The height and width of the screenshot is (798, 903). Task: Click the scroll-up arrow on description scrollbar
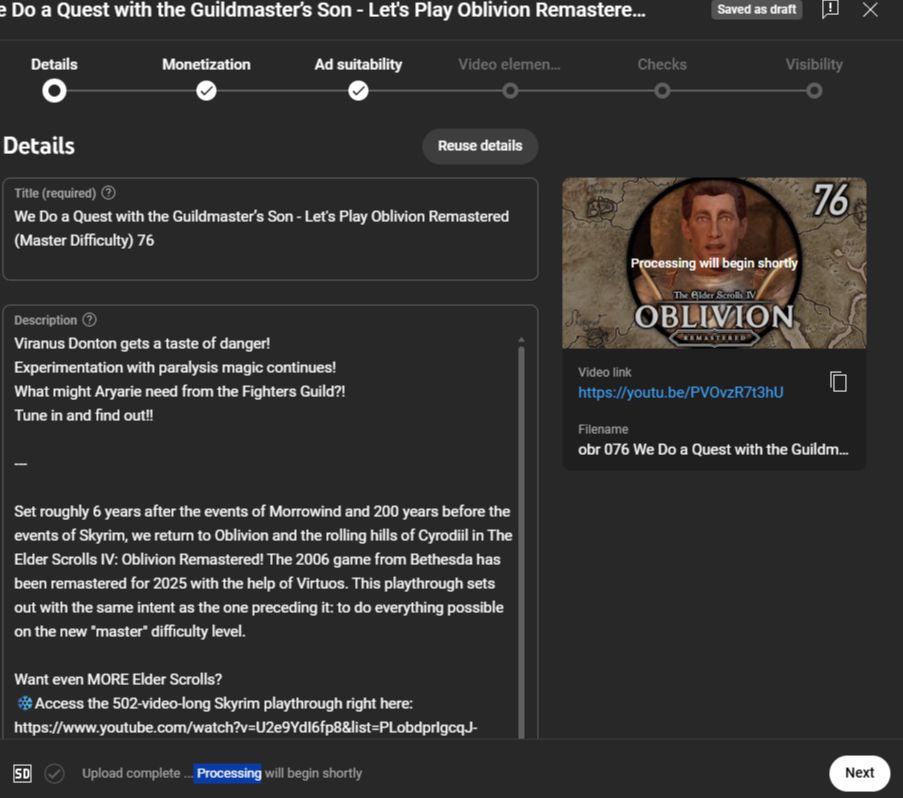coord(522,340)
